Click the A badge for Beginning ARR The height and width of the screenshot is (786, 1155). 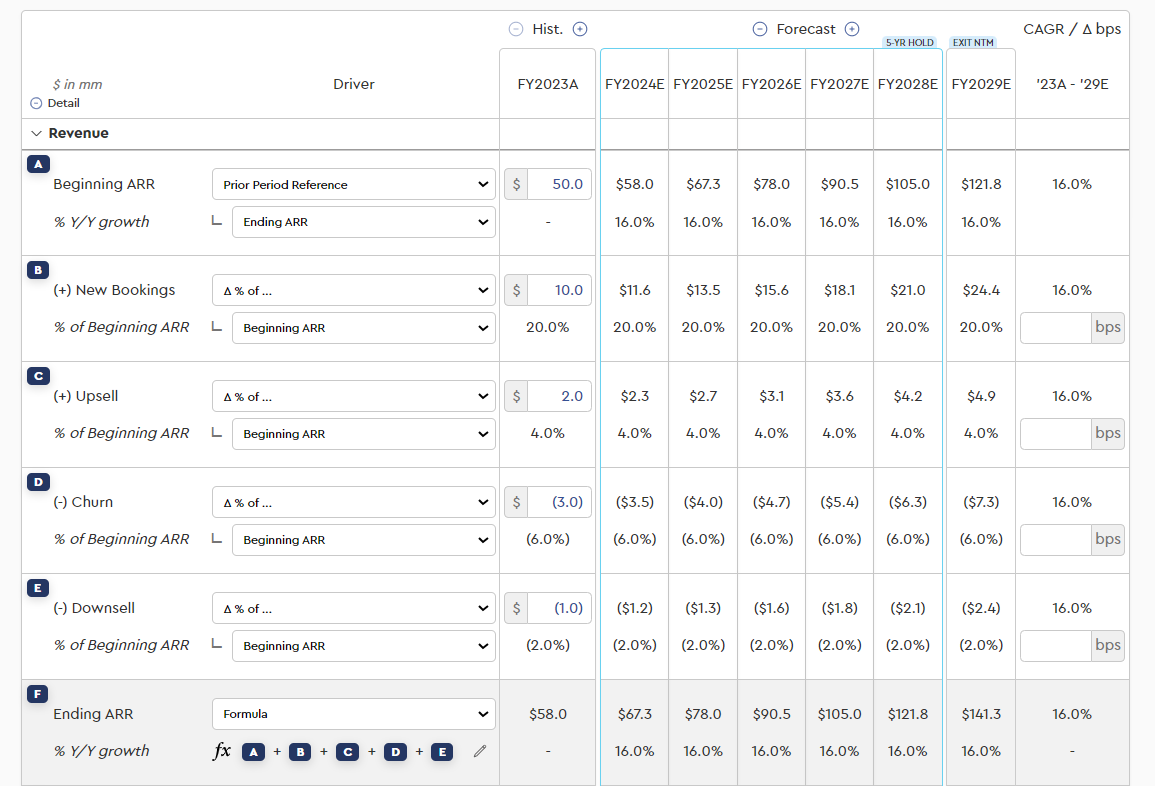38,164
